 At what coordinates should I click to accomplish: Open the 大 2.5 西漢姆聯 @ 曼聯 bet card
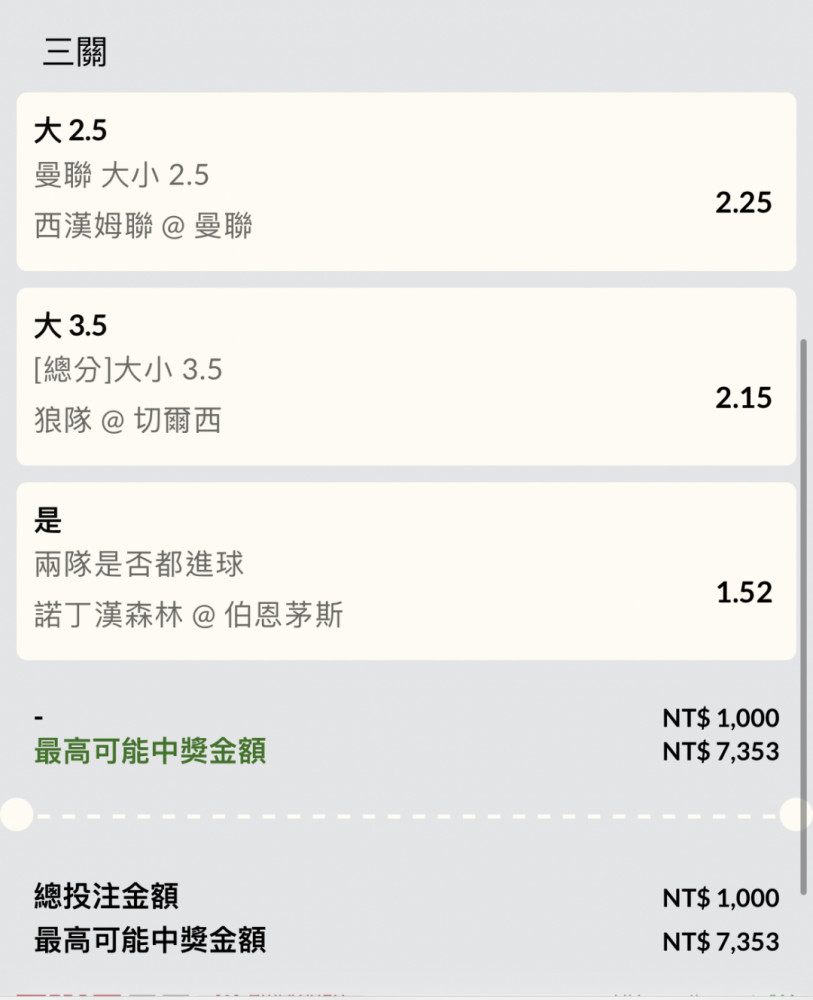click(x=406, y=182)
